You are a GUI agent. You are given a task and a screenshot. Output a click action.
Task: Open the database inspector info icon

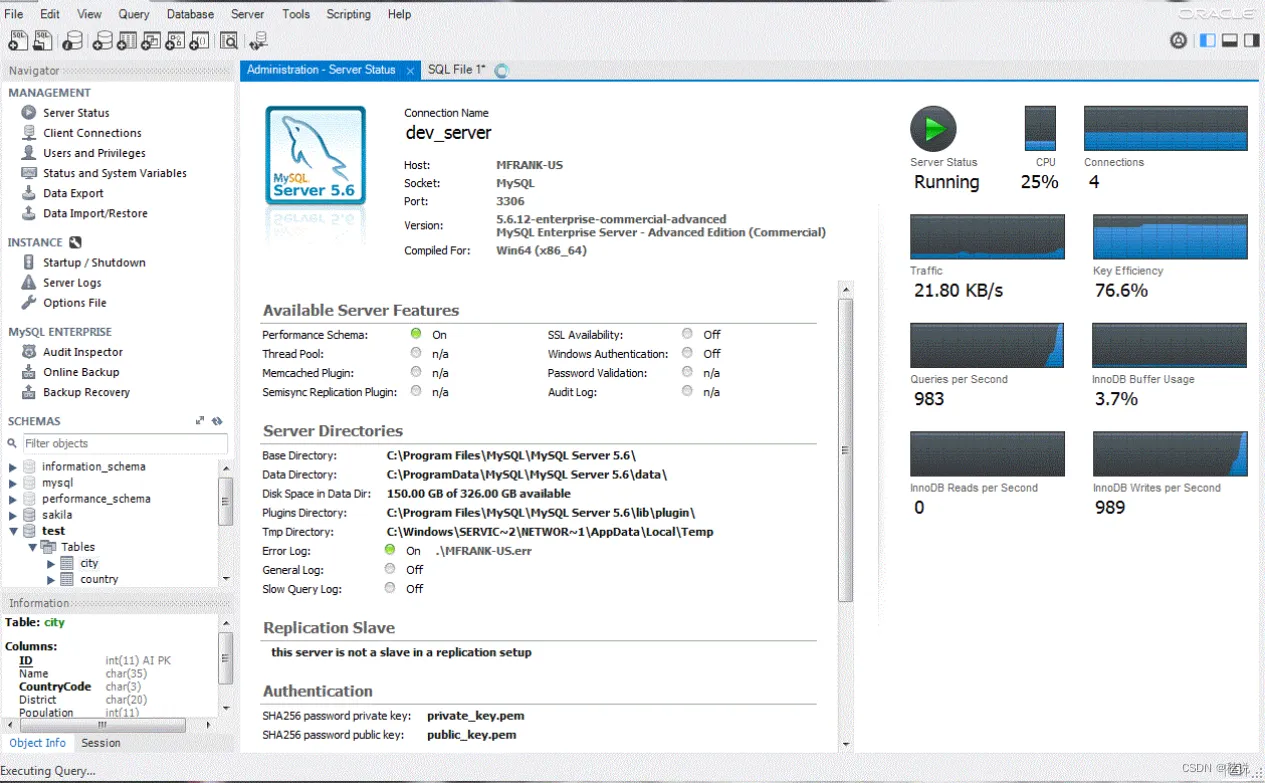tap(73, 41)
